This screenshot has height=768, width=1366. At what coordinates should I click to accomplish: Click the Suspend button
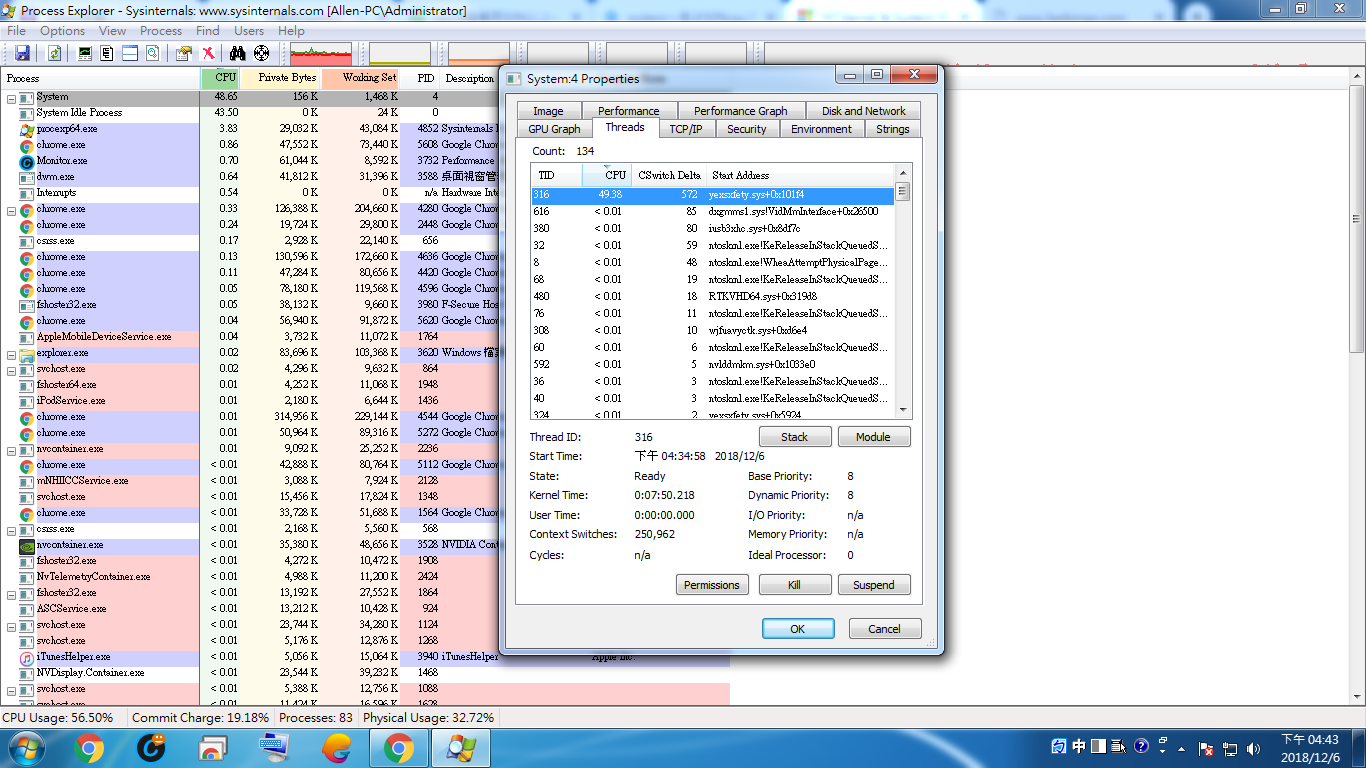874,585
